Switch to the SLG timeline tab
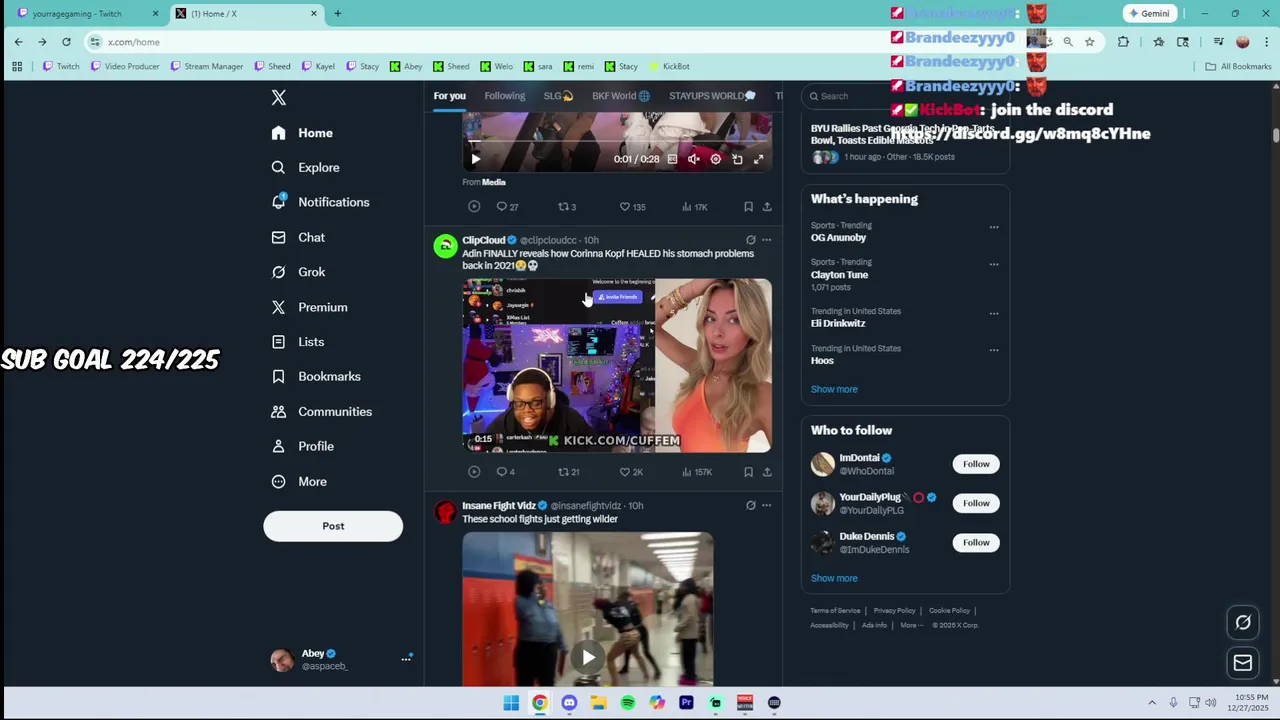Image resolution: width=1280 pixels, height=720 pixels. pyautogui.click(x=558, y=96)
